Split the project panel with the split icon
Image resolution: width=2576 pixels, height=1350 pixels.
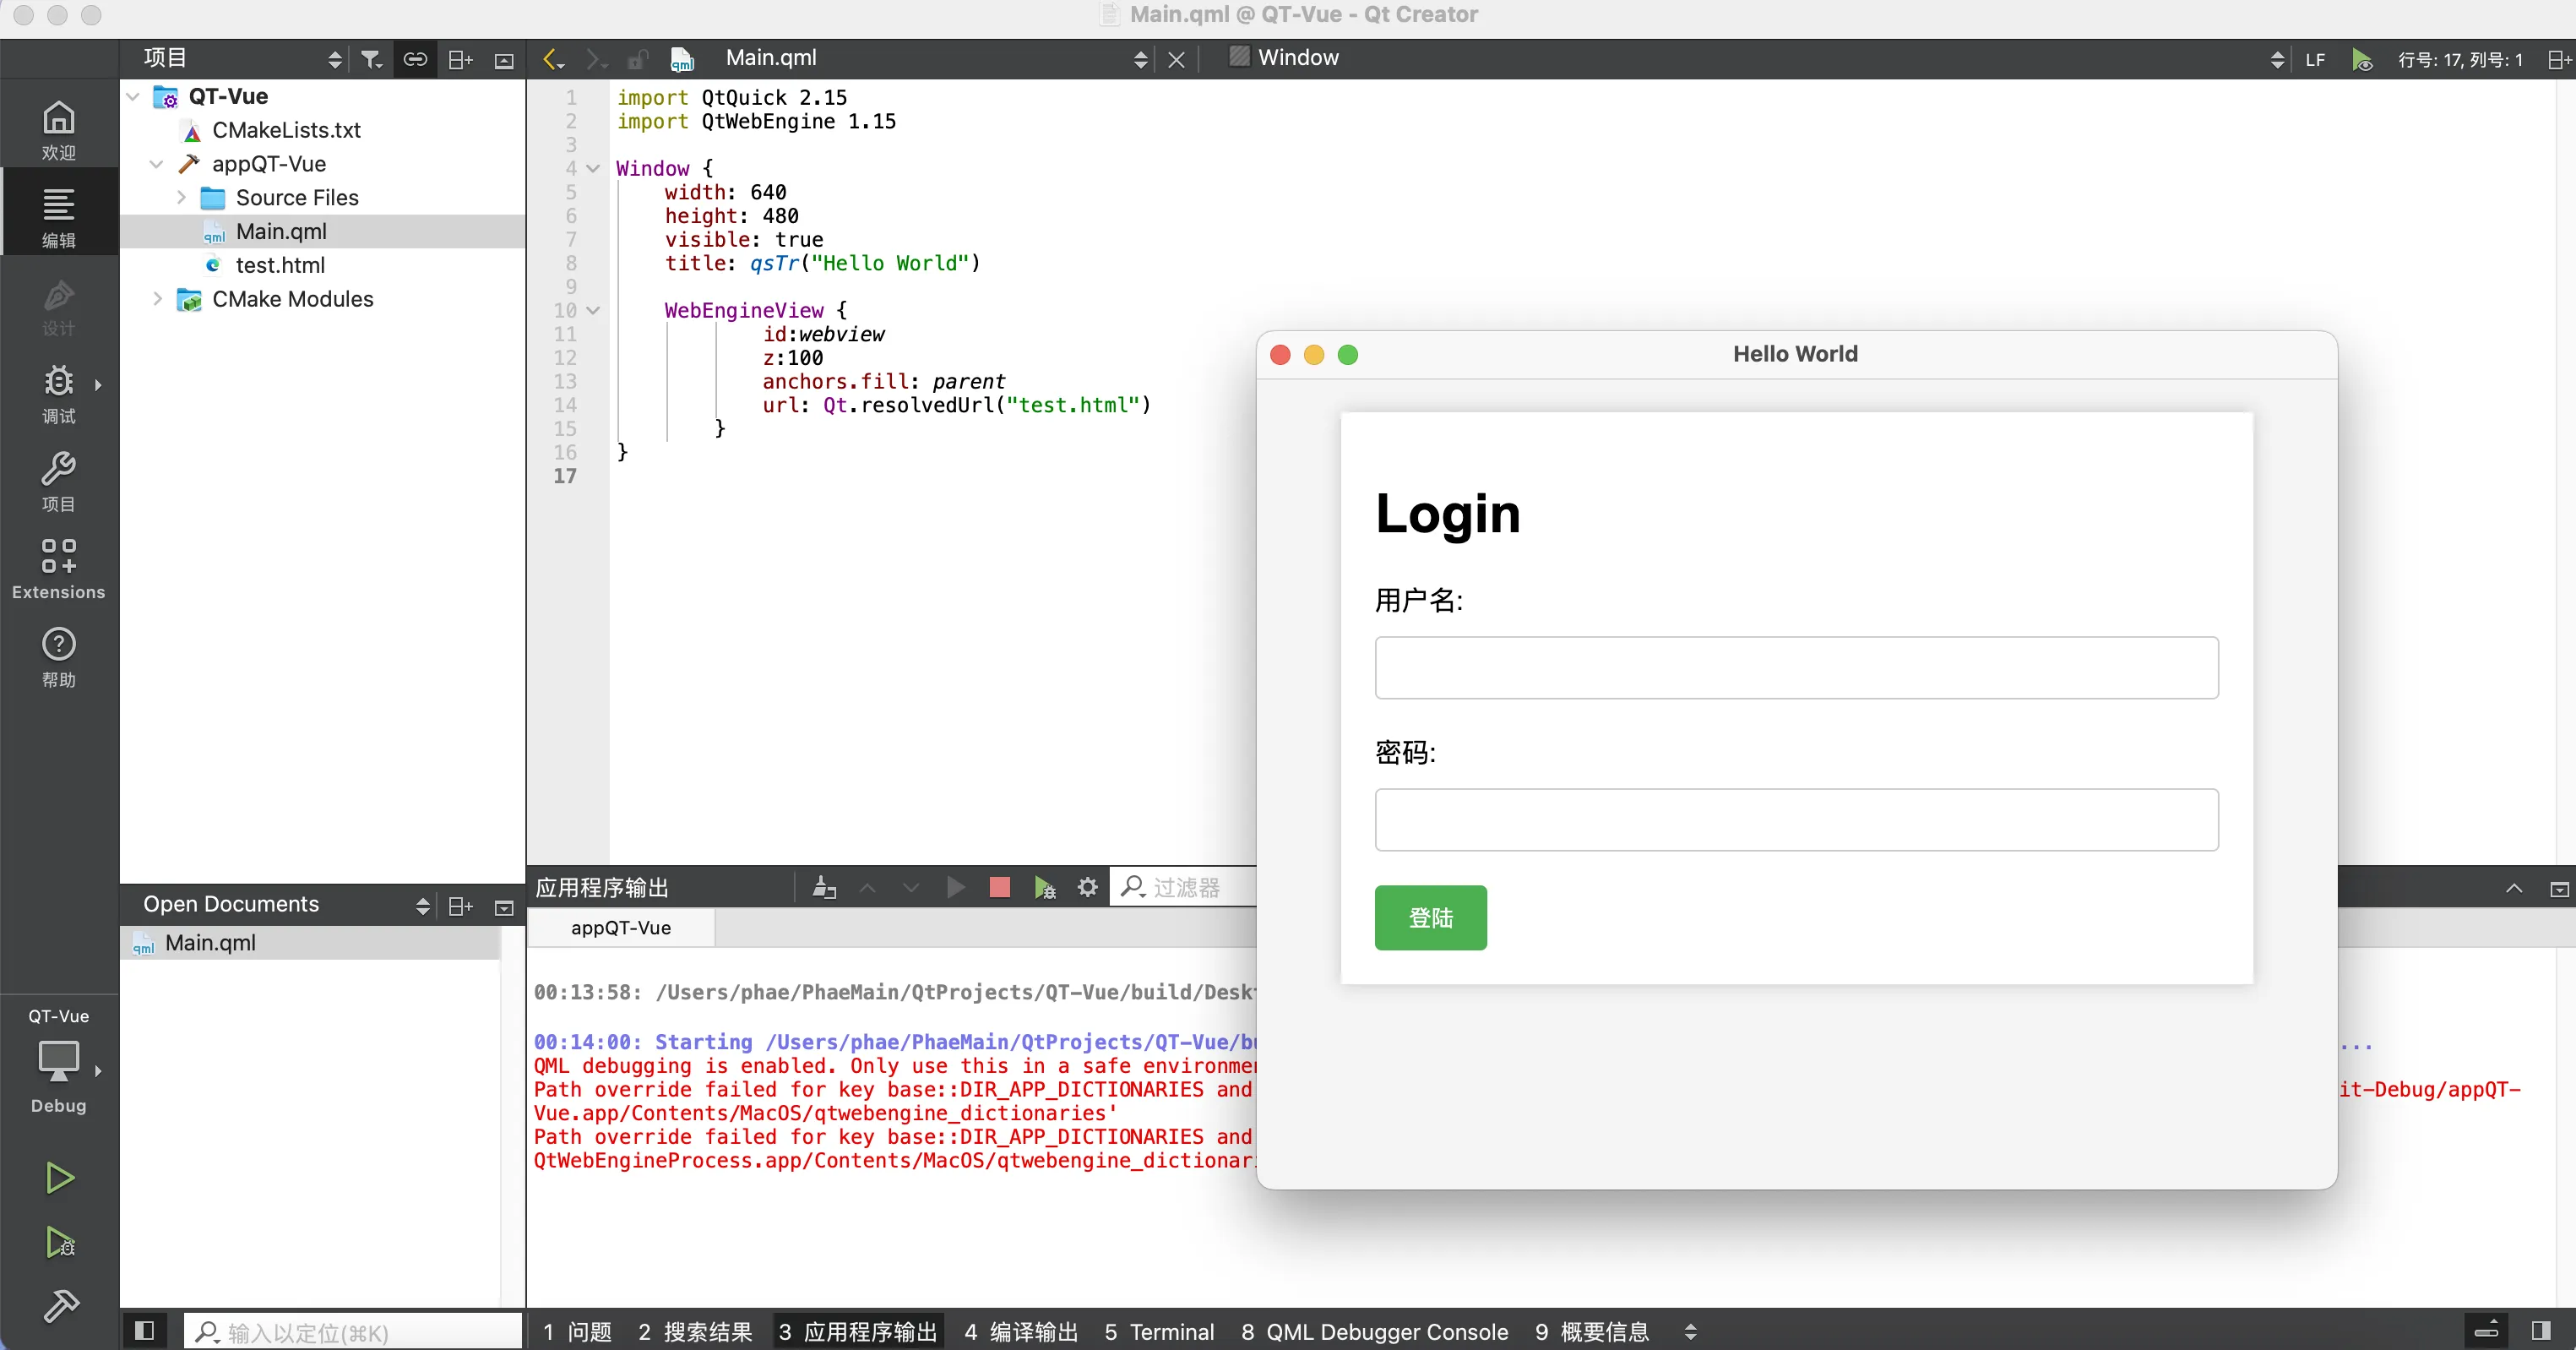click(460, 60)
